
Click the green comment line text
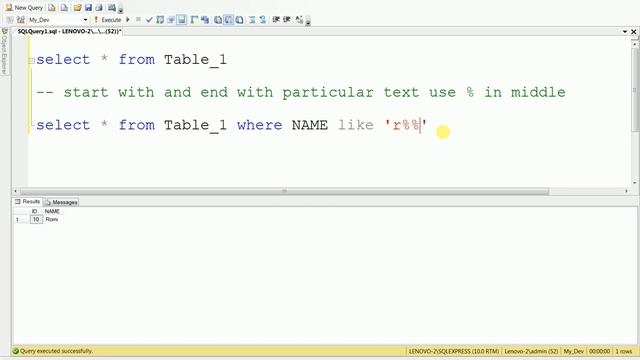301,92
